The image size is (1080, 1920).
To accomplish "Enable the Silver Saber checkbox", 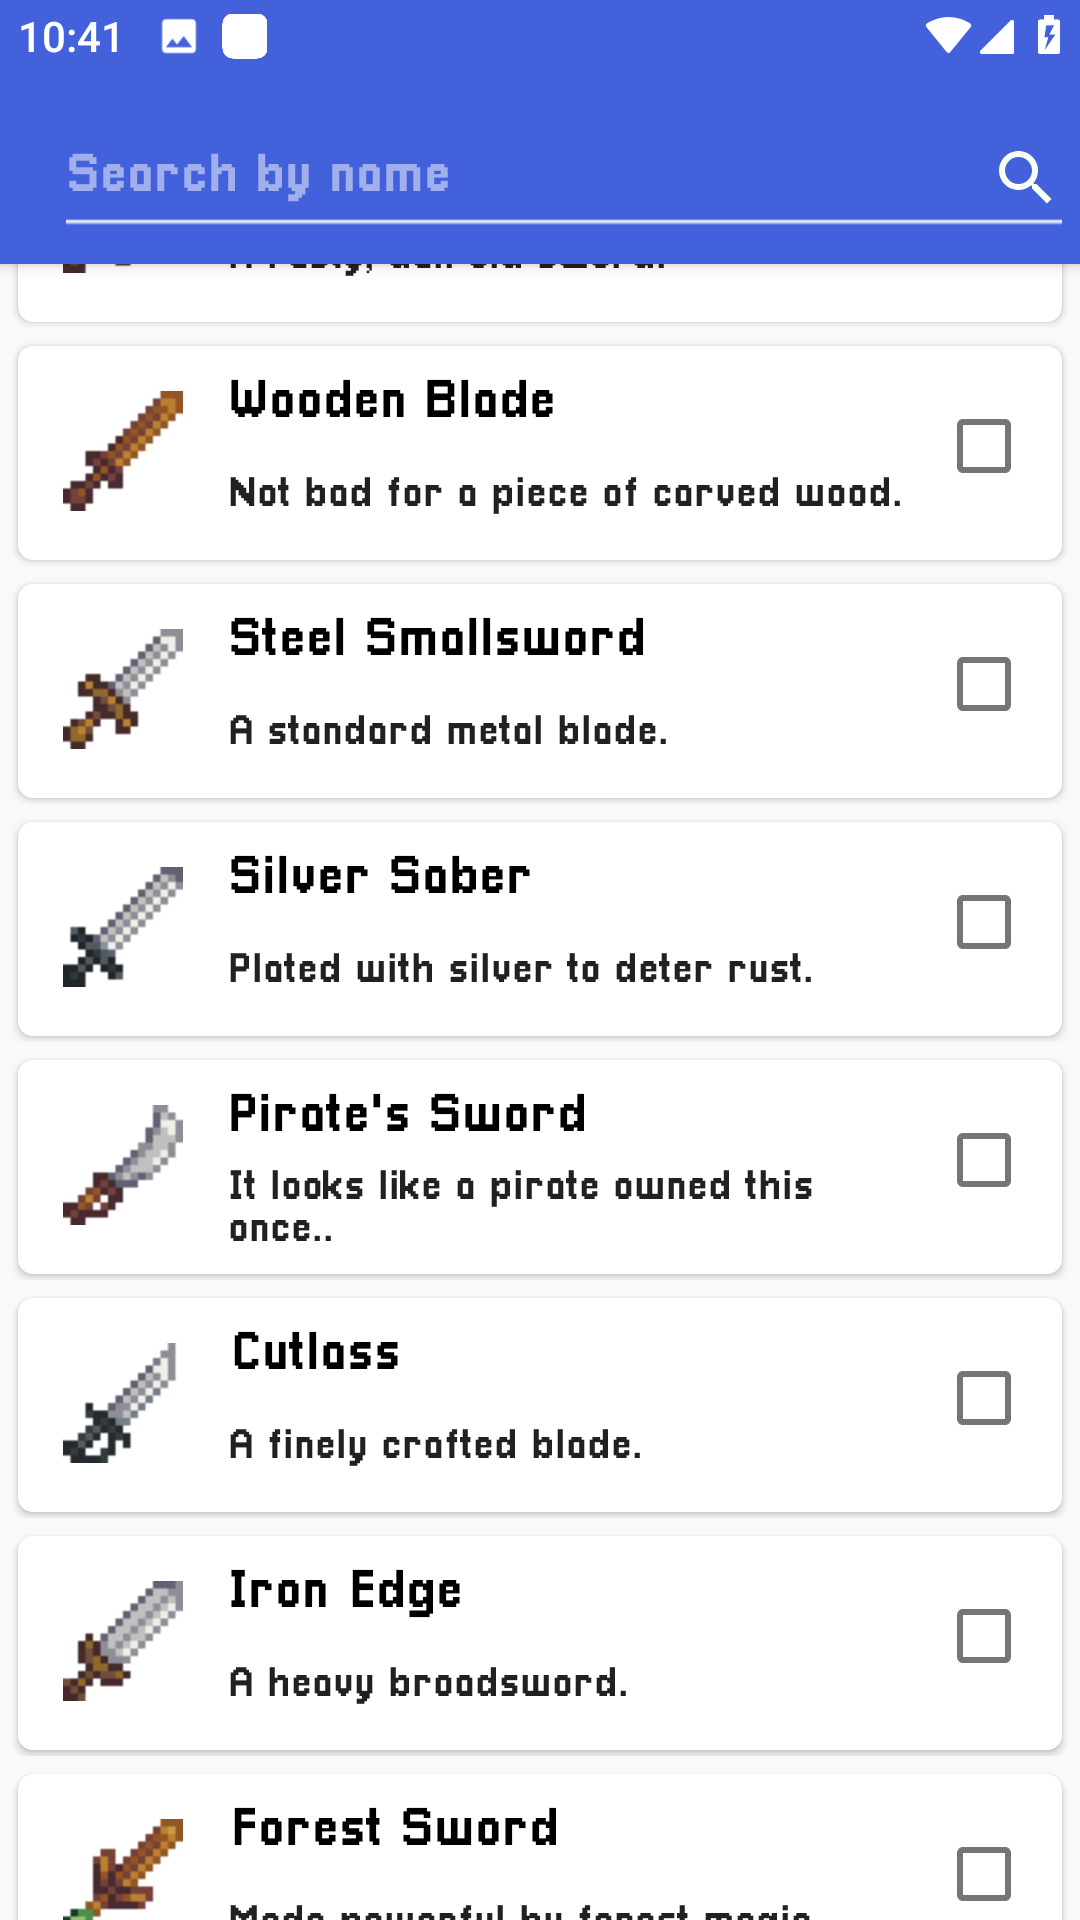I will coord(984,922).
